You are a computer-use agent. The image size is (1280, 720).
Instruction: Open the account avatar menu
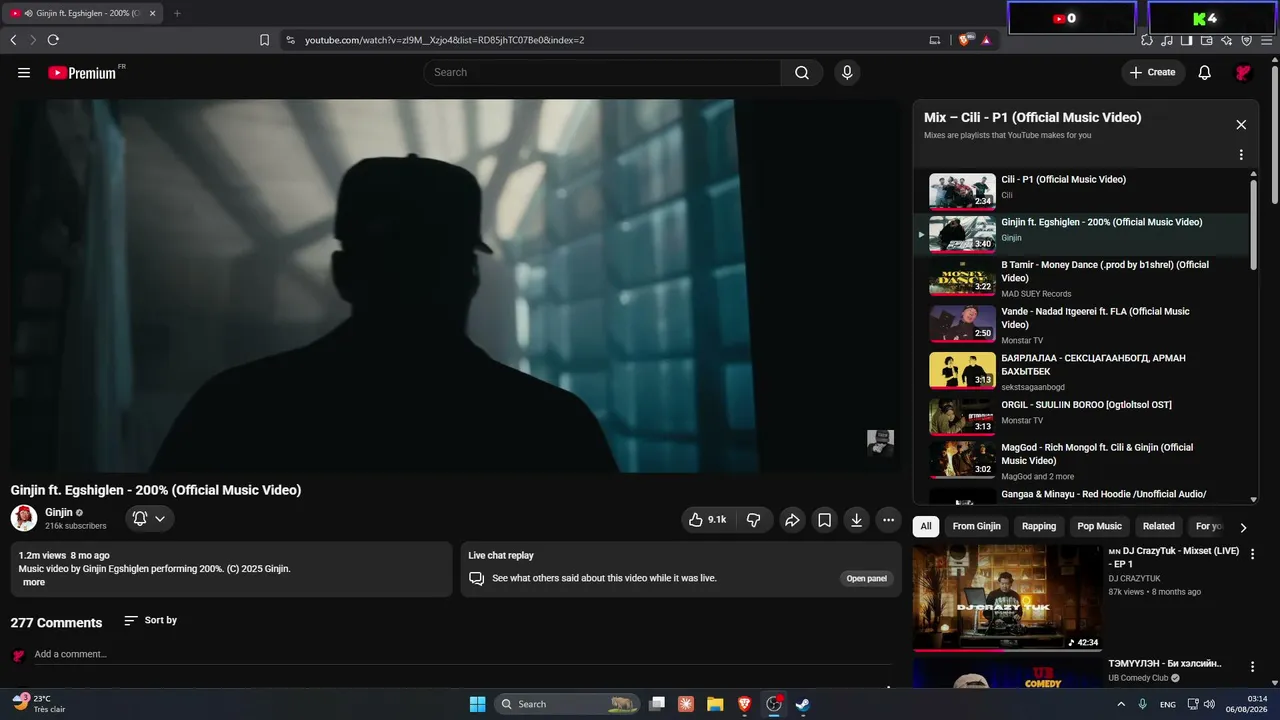click(1243, 73)
